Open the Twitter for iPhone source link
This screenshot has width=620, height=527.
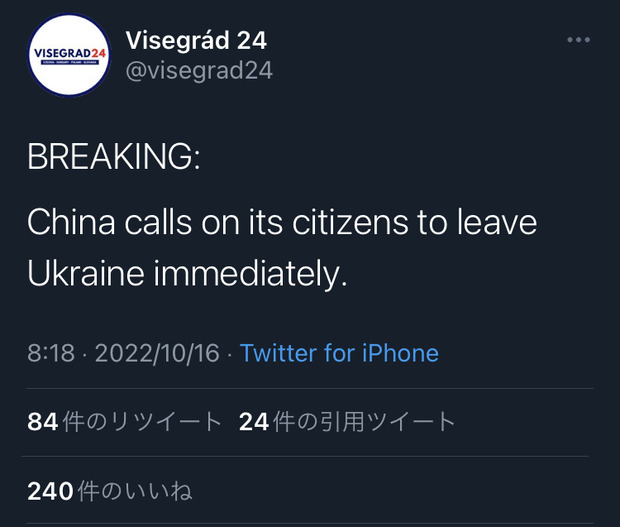click(x=339, y=353)
